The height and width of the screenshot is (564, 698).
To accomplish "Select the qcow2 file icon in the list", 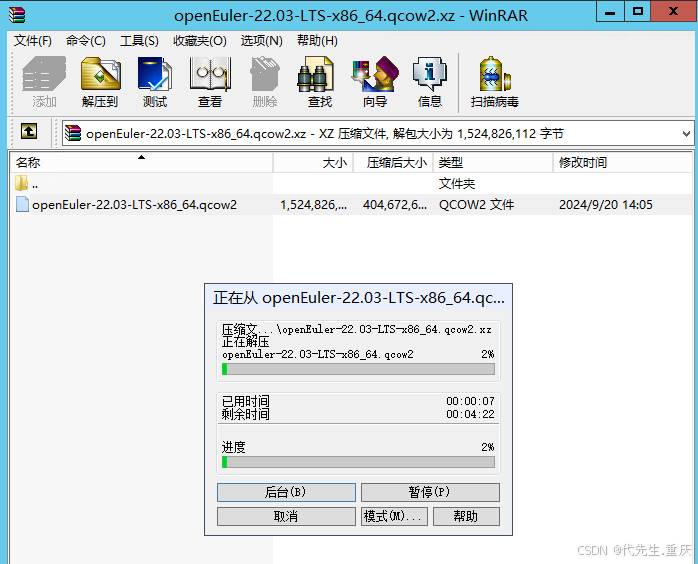I will pos(22,204).
